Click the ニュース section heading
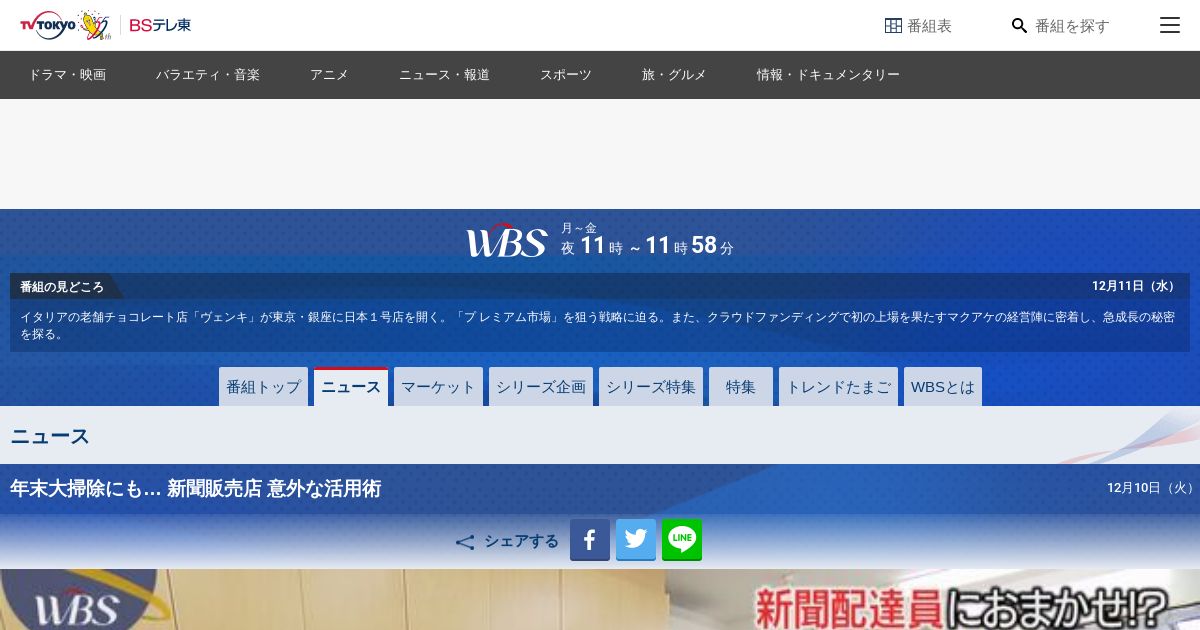1200x630 pixels. click(x=50, y=436)
